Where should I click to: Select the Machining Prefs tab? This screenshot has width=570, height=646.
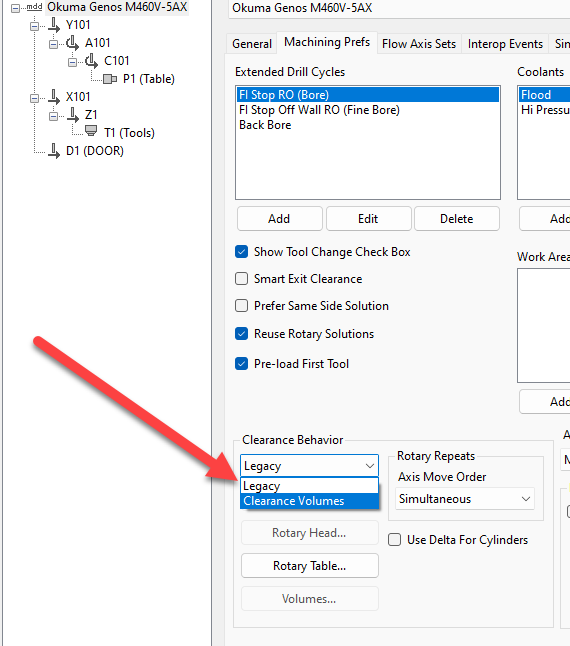[327, 42]
